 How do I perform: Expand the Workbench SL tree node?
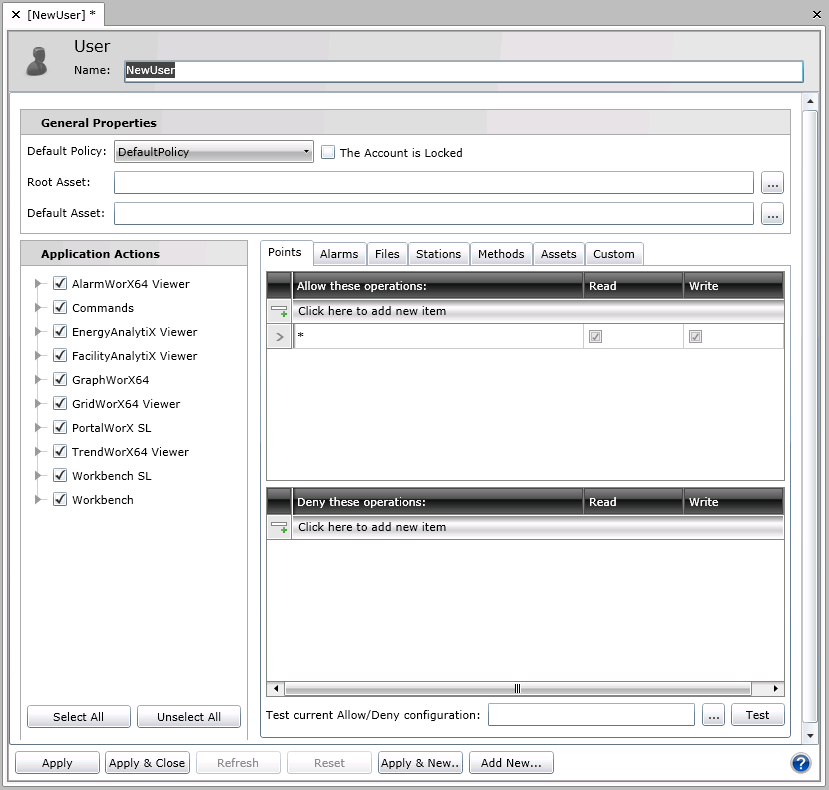pyautogui.click(x=39, y=476)
